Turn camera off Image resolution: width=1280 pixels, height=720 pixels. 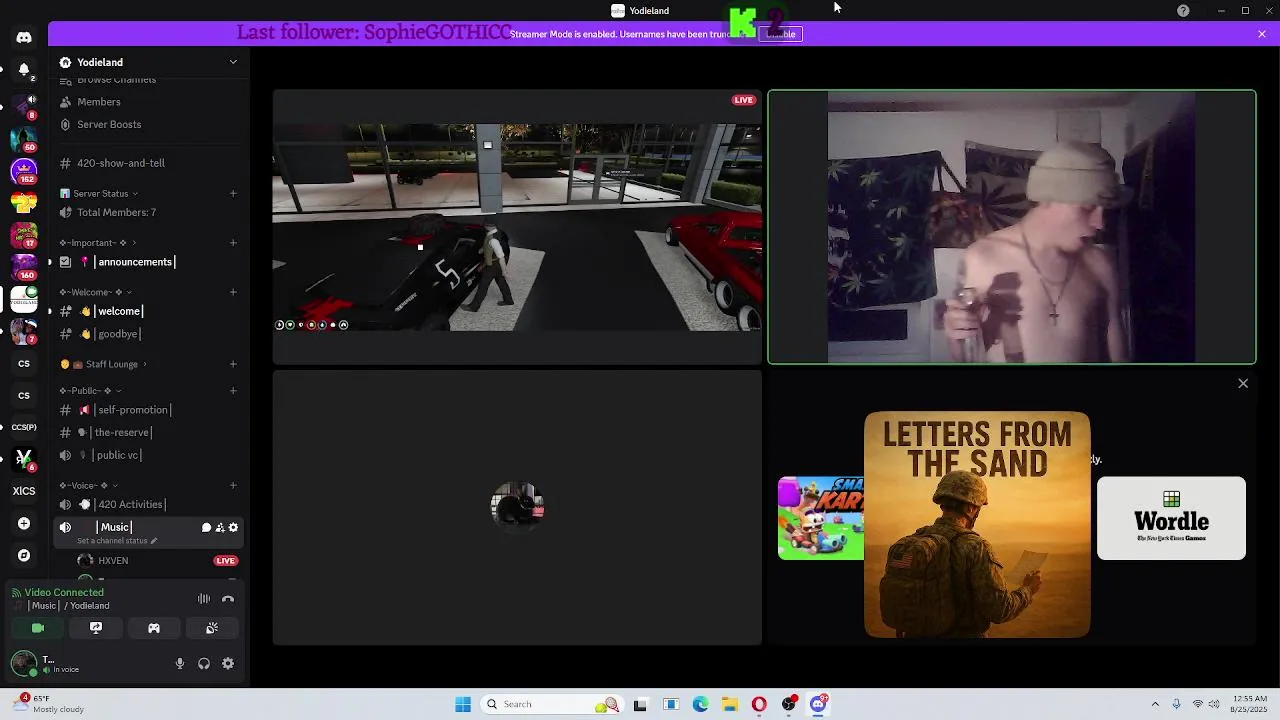point(38,628)
